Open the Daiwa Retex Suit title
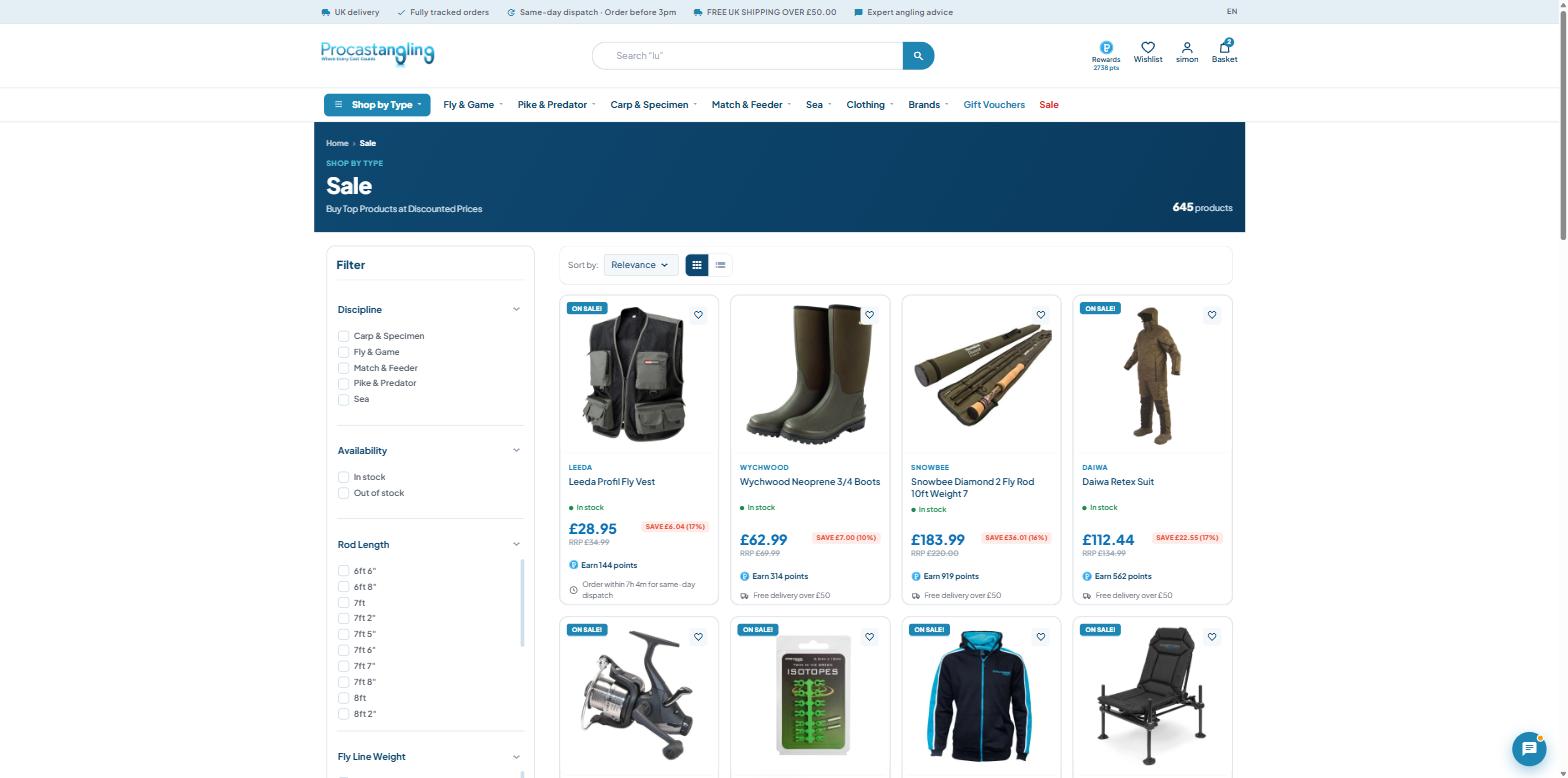 (x=1118, y=482)
